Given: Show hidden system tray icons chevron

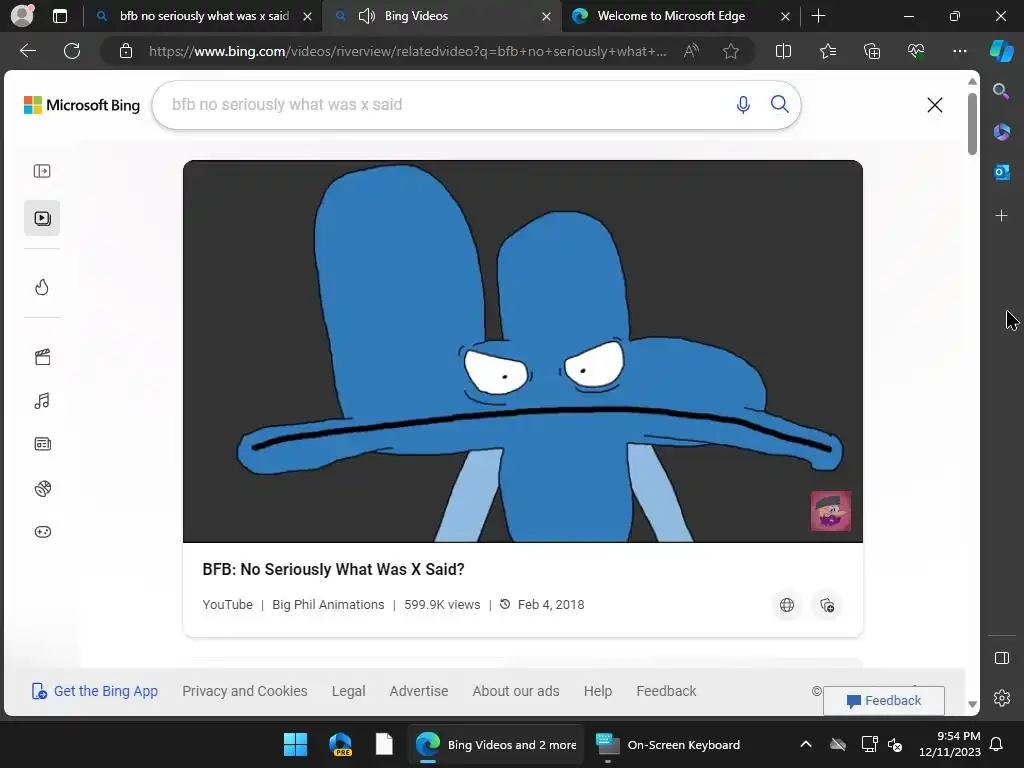Looking at the screenshot, I should [806, 744].
